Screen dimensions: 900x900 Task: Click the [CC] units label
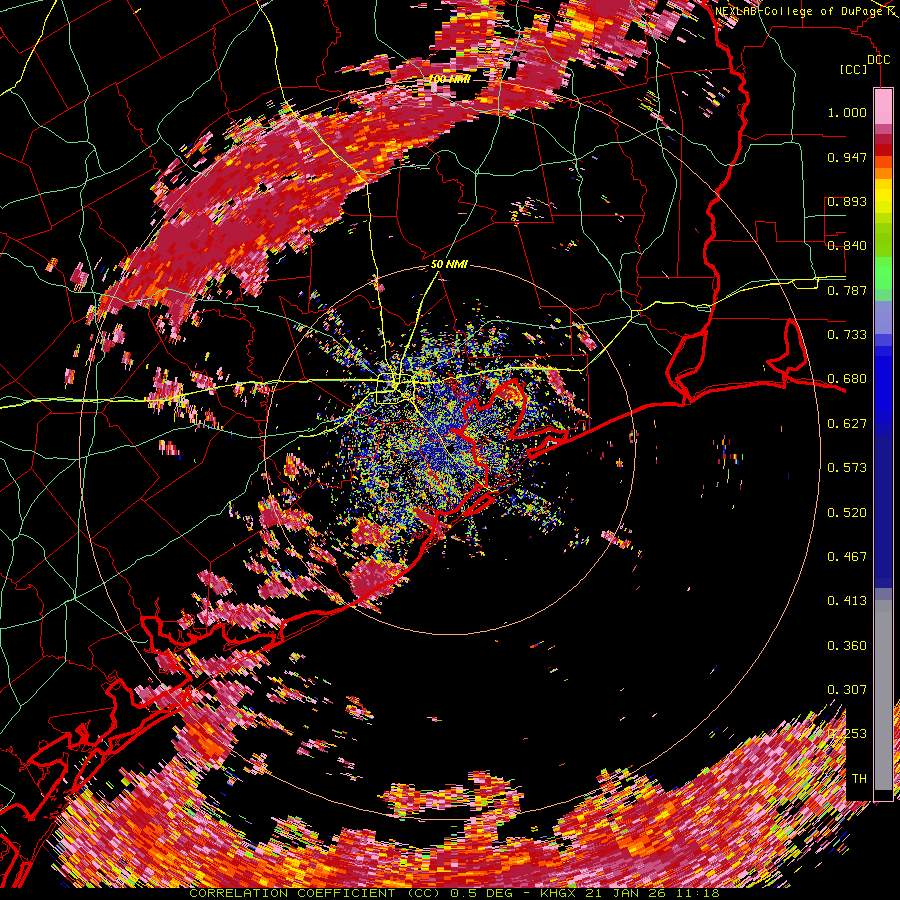(854, 69)
